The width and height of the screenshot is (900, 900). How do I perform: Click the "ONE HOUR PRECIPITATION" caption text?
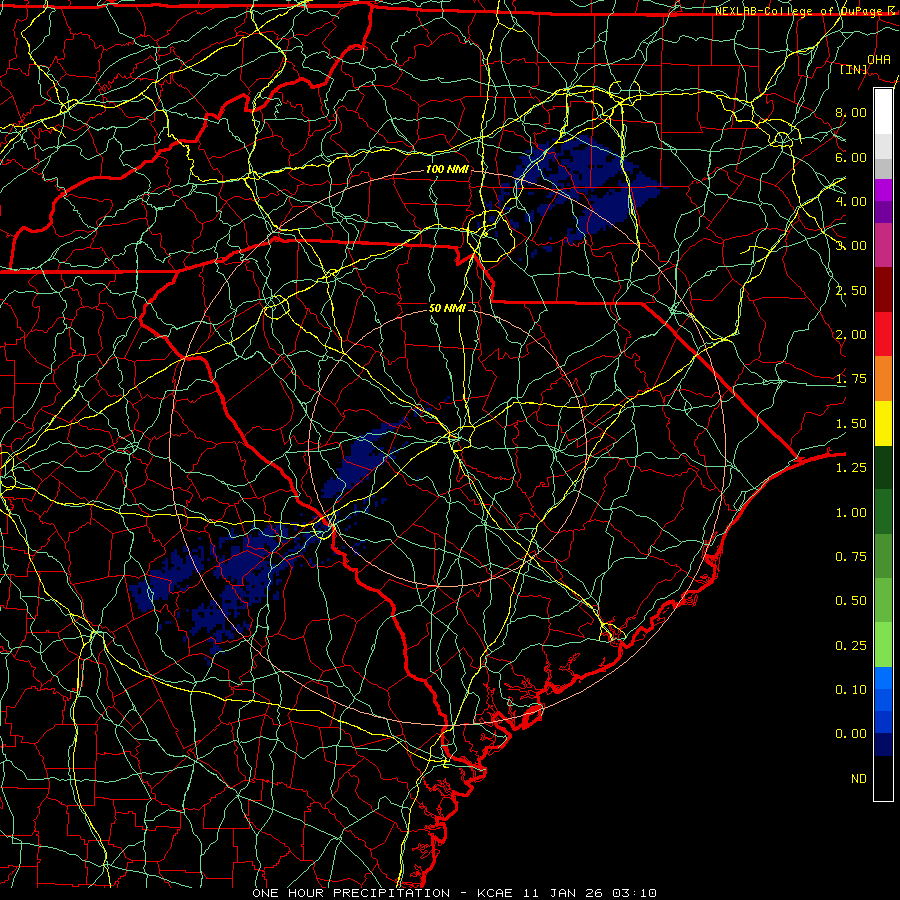click(351, 893)
